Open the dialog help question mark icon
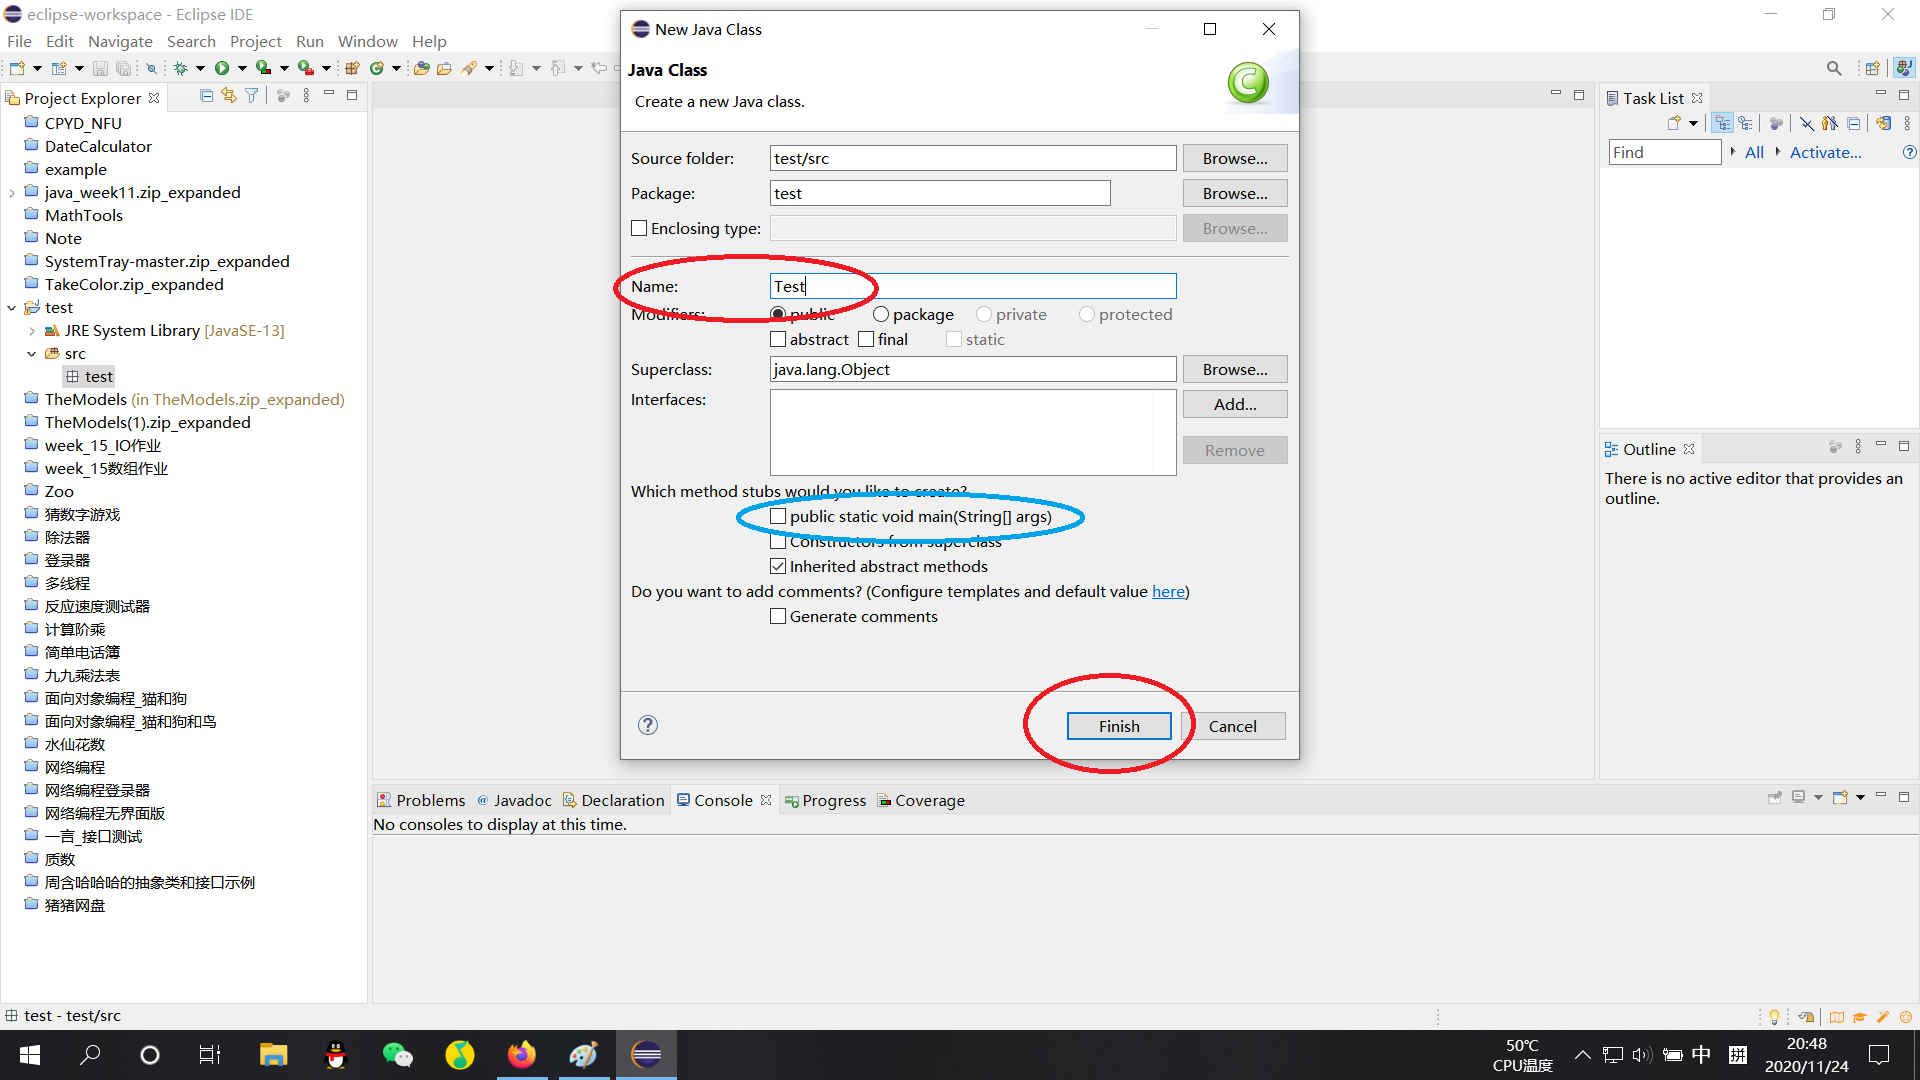Image resolution: width=1920 pixels, height=1080 pixels. pyautogui.click(x=648, y=725)
